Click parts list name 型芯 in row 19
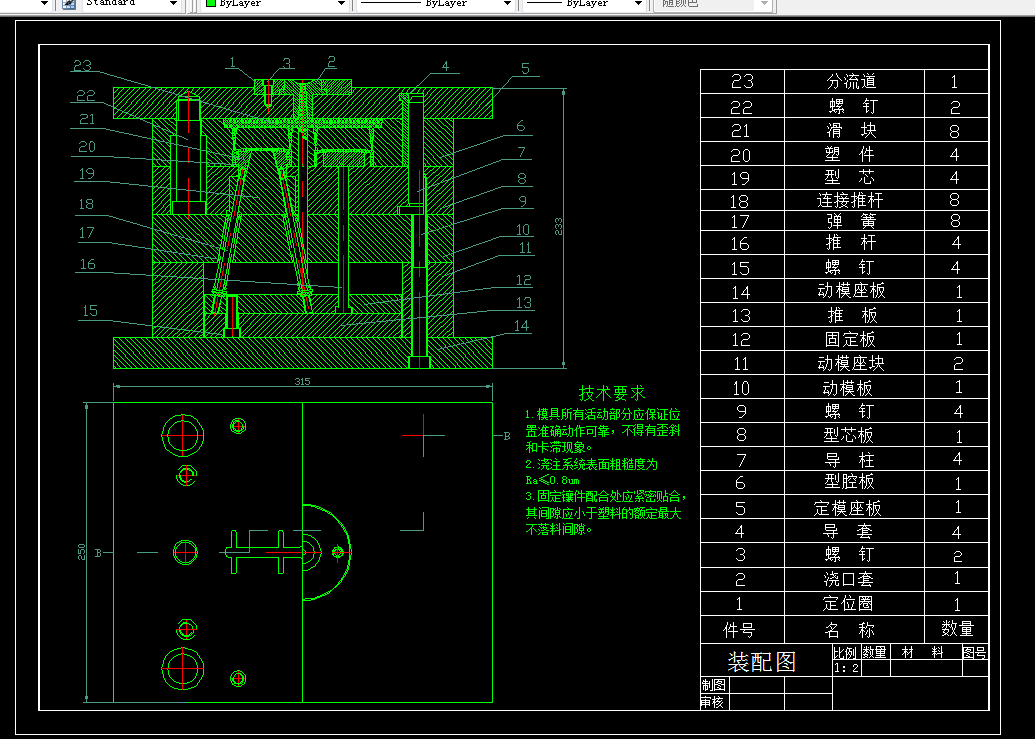The width and height of the screenshot is (1035, 739). (850, 177)
